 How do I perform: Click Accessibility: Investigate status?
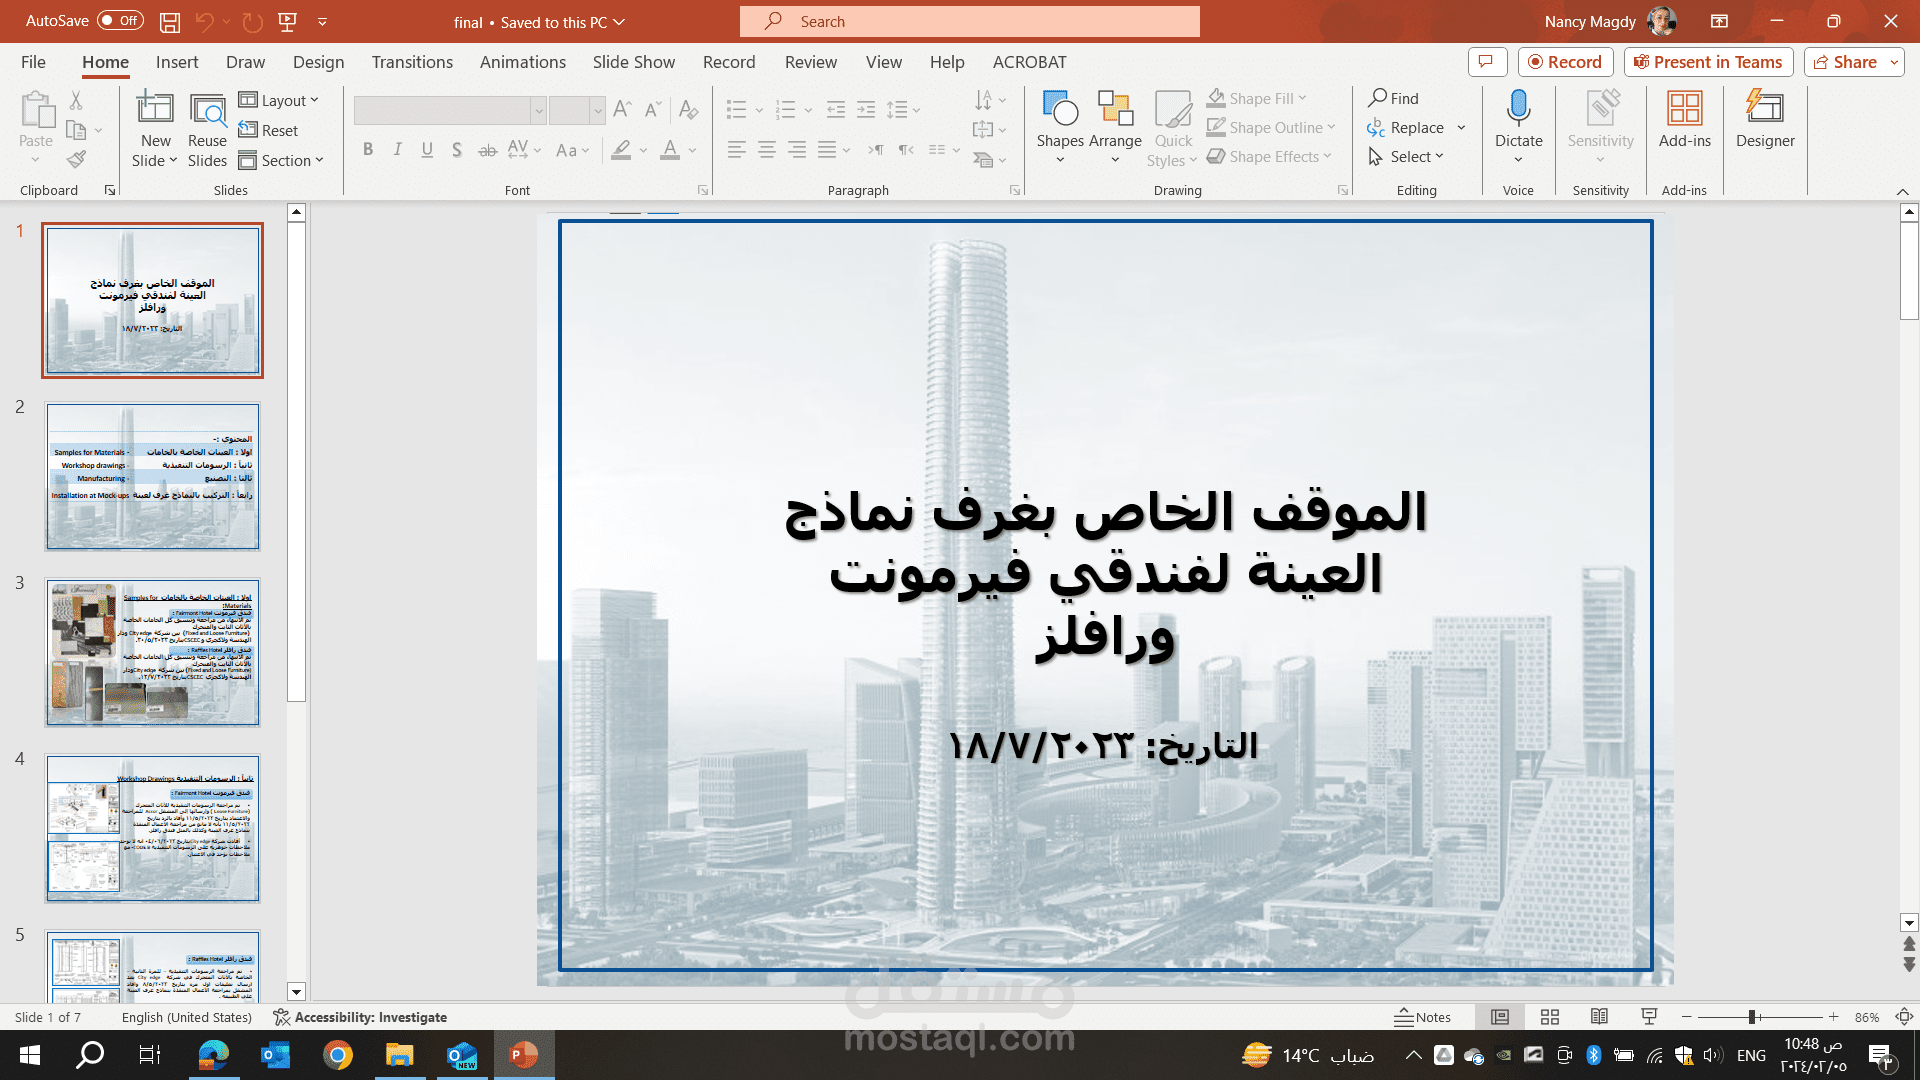click(x=360, y=1017)
